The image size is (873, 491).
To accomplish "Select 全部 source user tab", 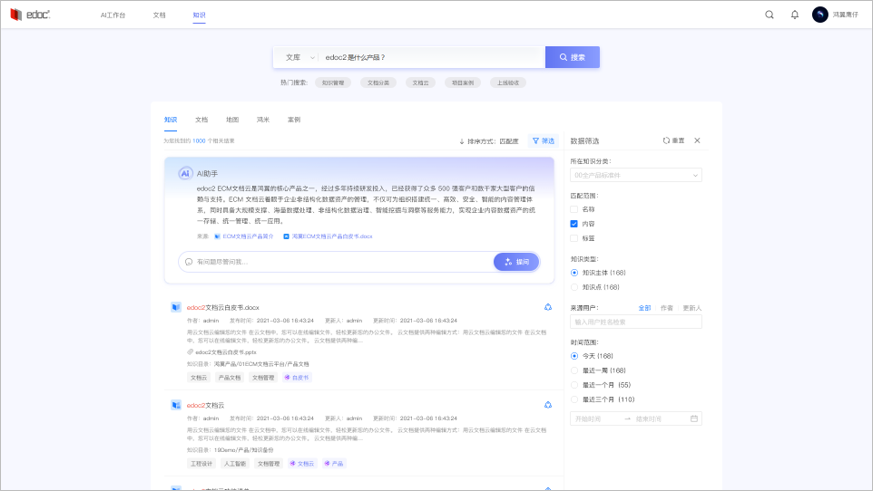I will pyautogui.click(x=645, y=308).
